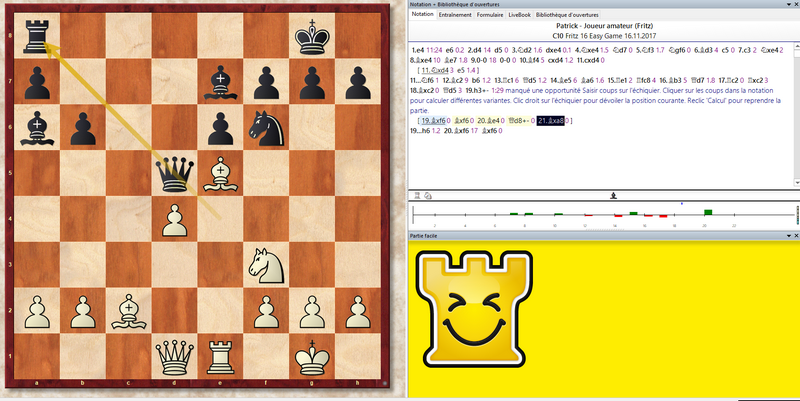Click empty destination square e4
Screen dimensions: 800x401
pos(220,219)
